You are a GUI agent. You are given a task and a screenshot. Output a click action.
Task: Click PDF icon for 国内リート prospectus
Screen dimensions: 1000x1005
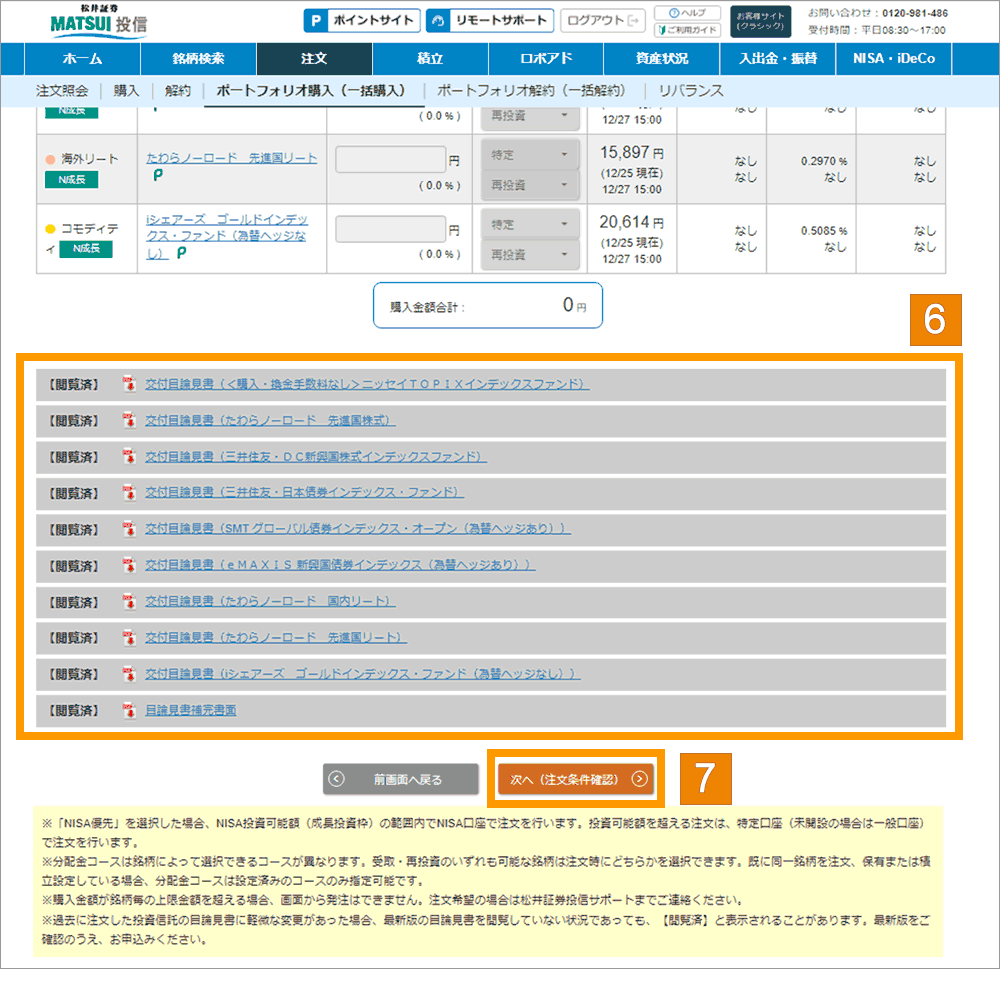(129, 602)
